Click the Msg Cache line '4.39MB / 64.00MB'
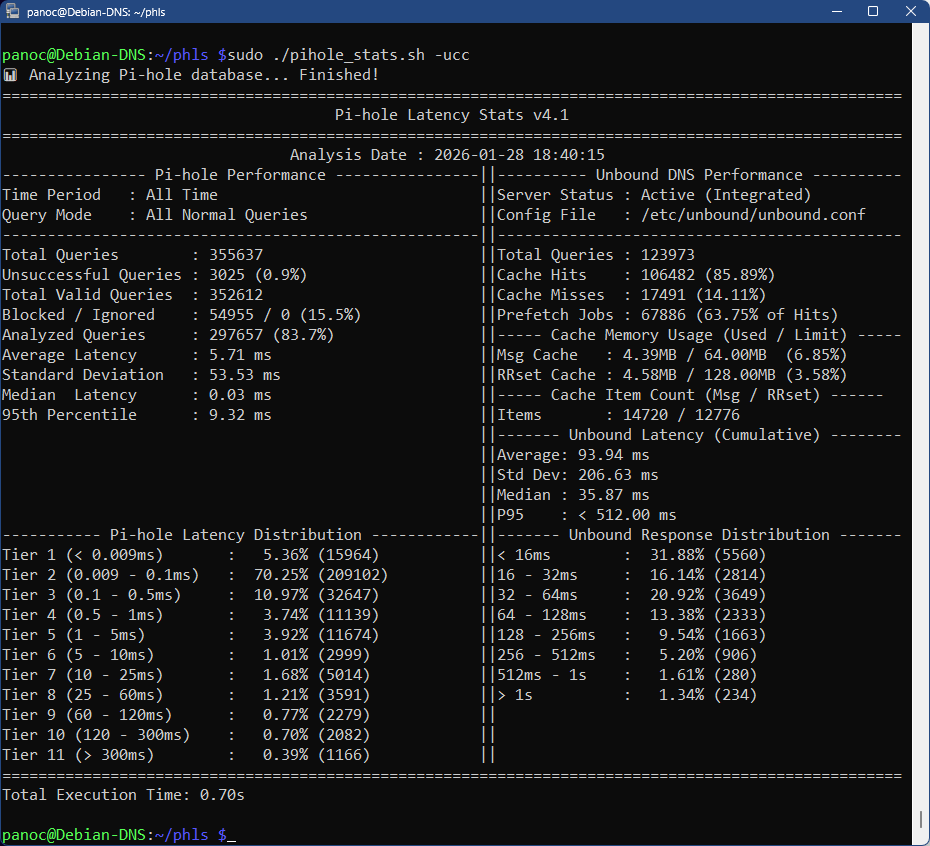930x846 pixels. click(x=694, y=355)
